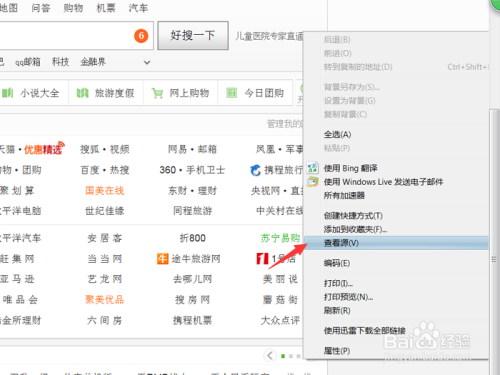Open the 优惠精选 orange link
The width and height of the screenshot is (500, 375).
point(43,149)
